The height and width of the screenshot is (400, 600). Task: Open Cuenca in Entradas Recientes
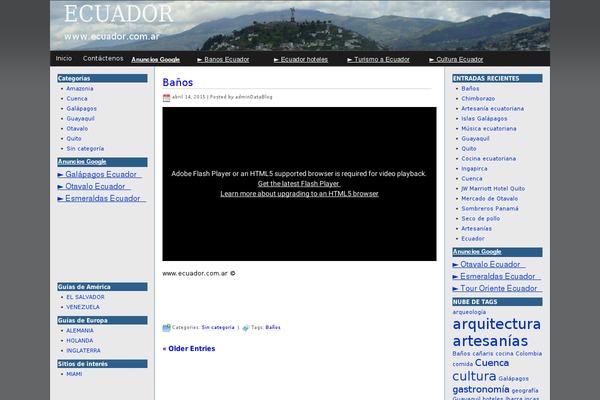pos(471,179)
